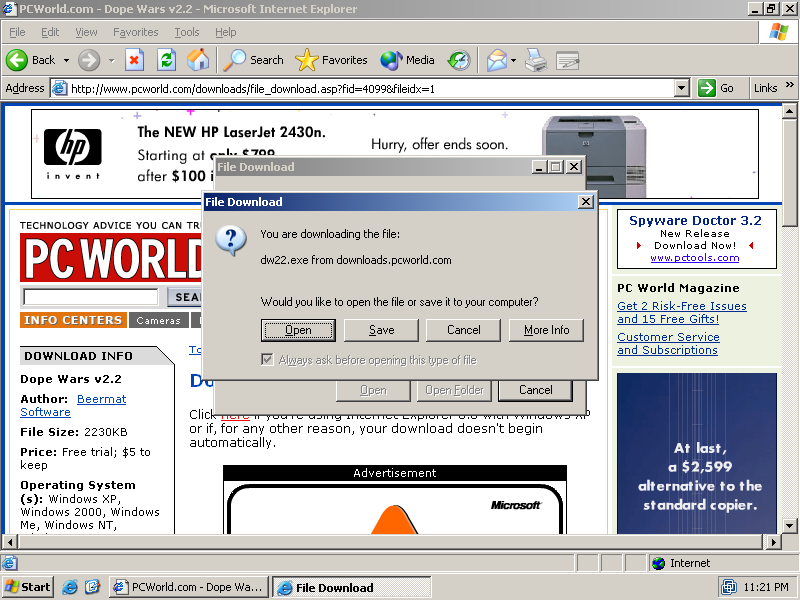Open the File menu

click(17, 32)
